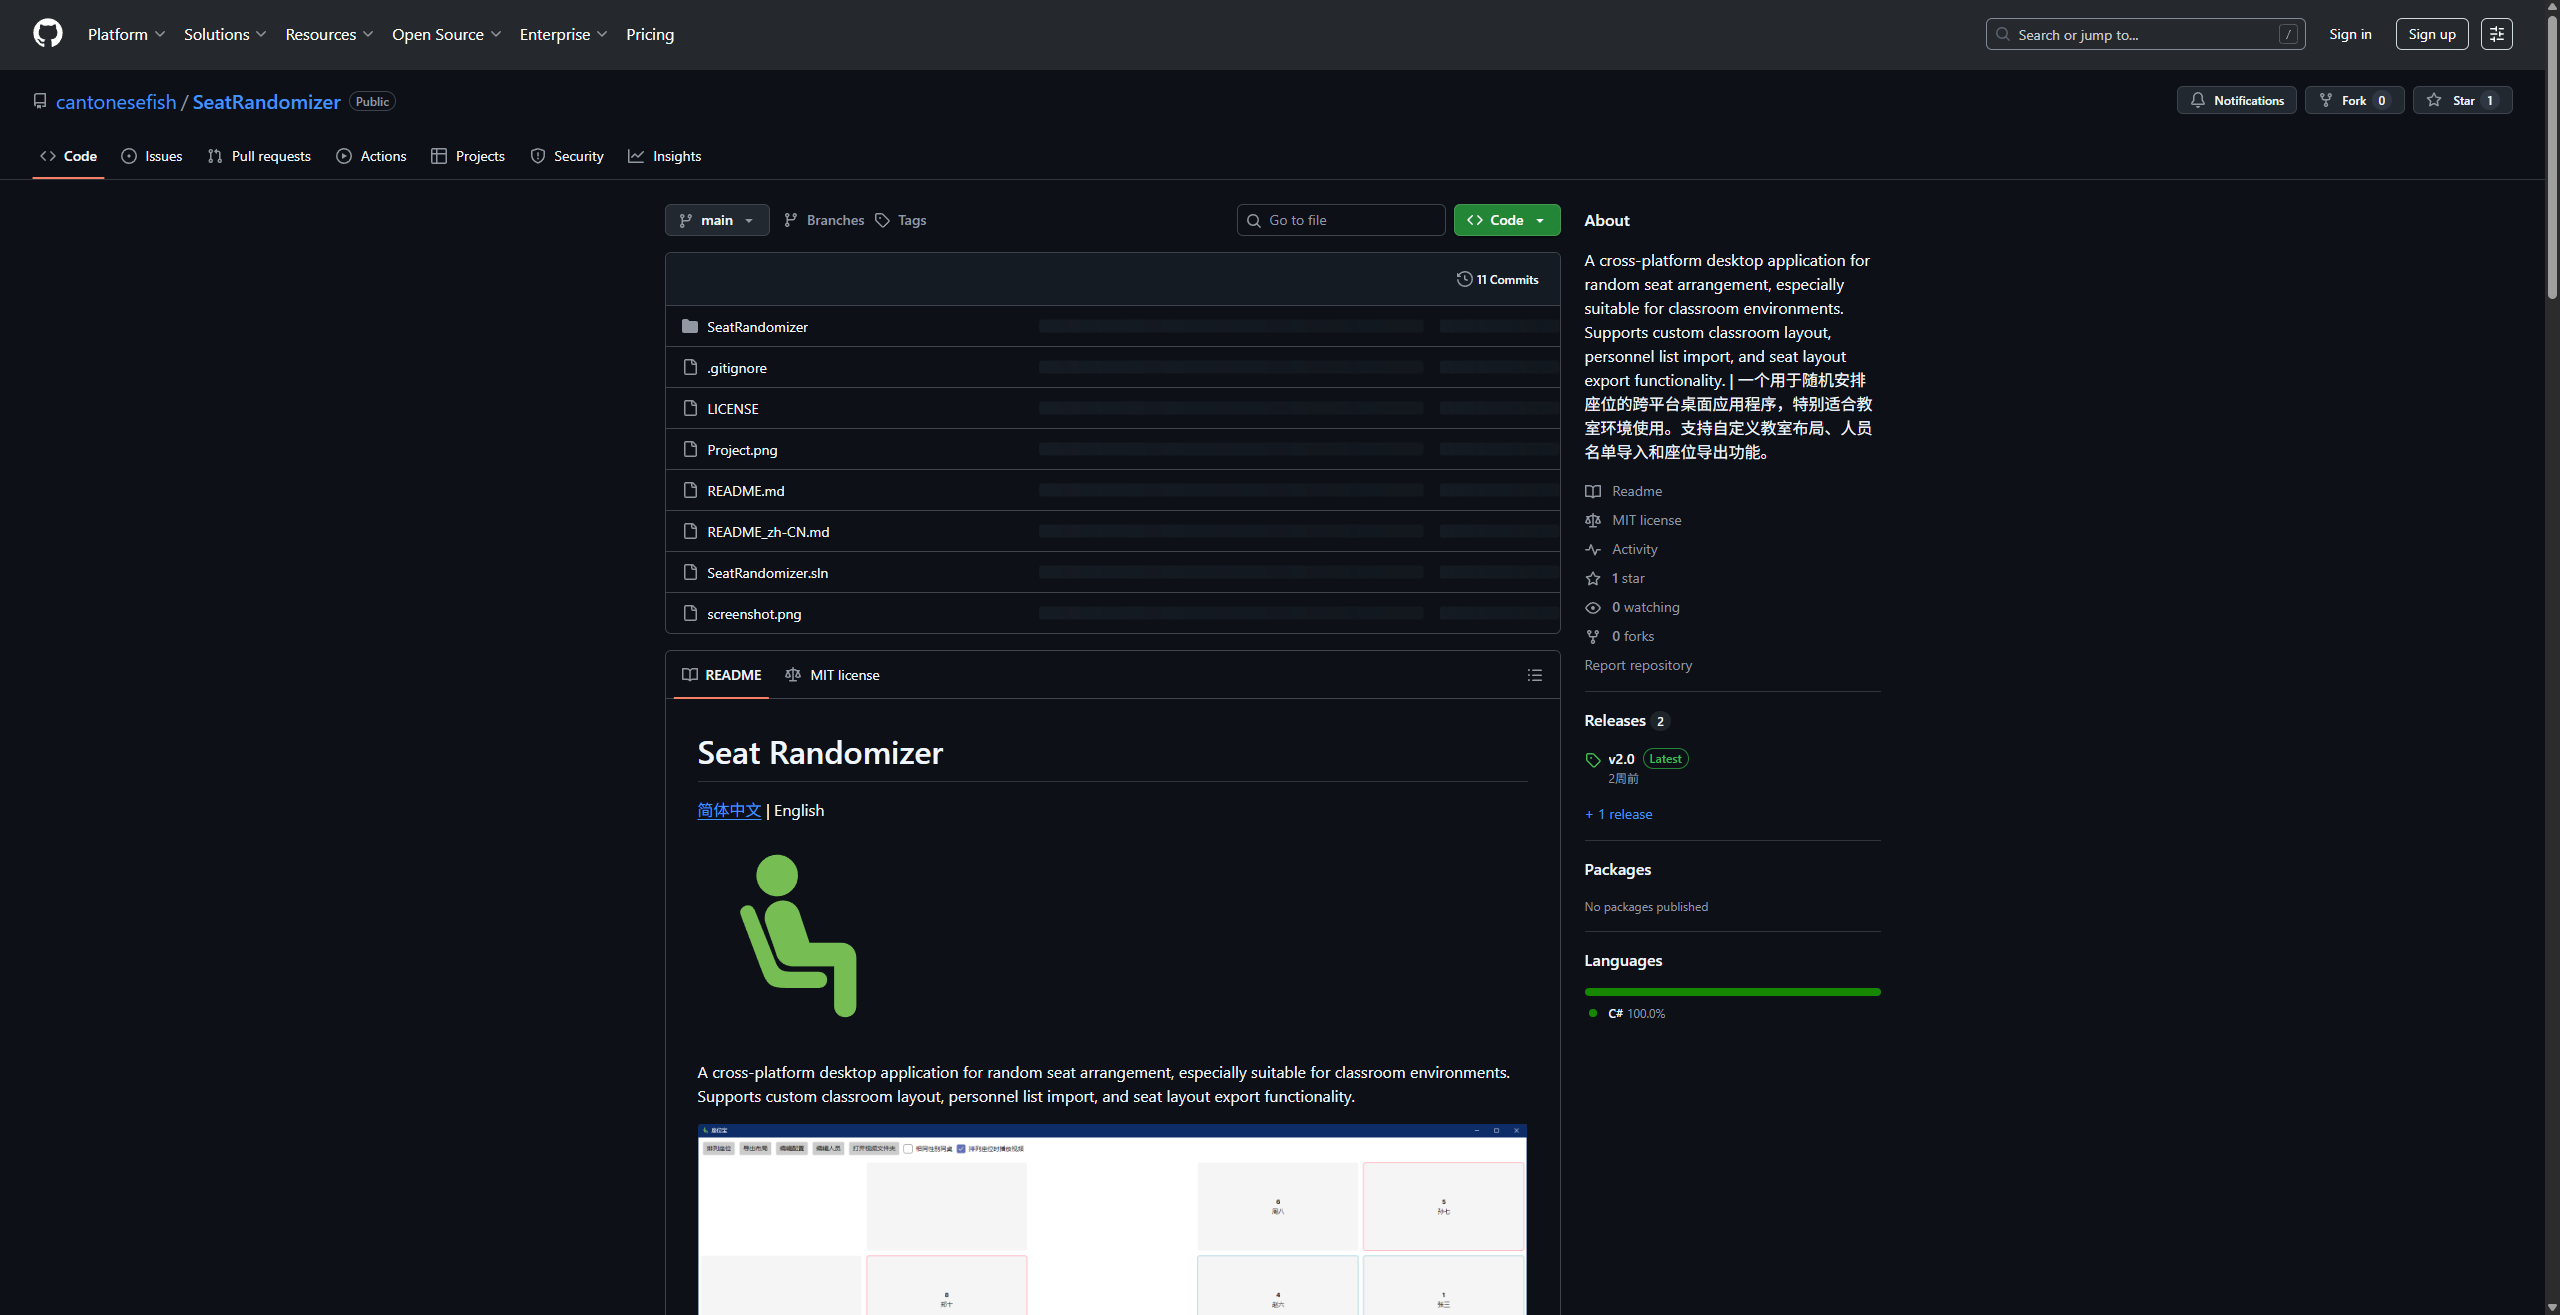Open the Insights tab
The width and height of the screenshot is (2560, 1315).
tap(665, 156)
